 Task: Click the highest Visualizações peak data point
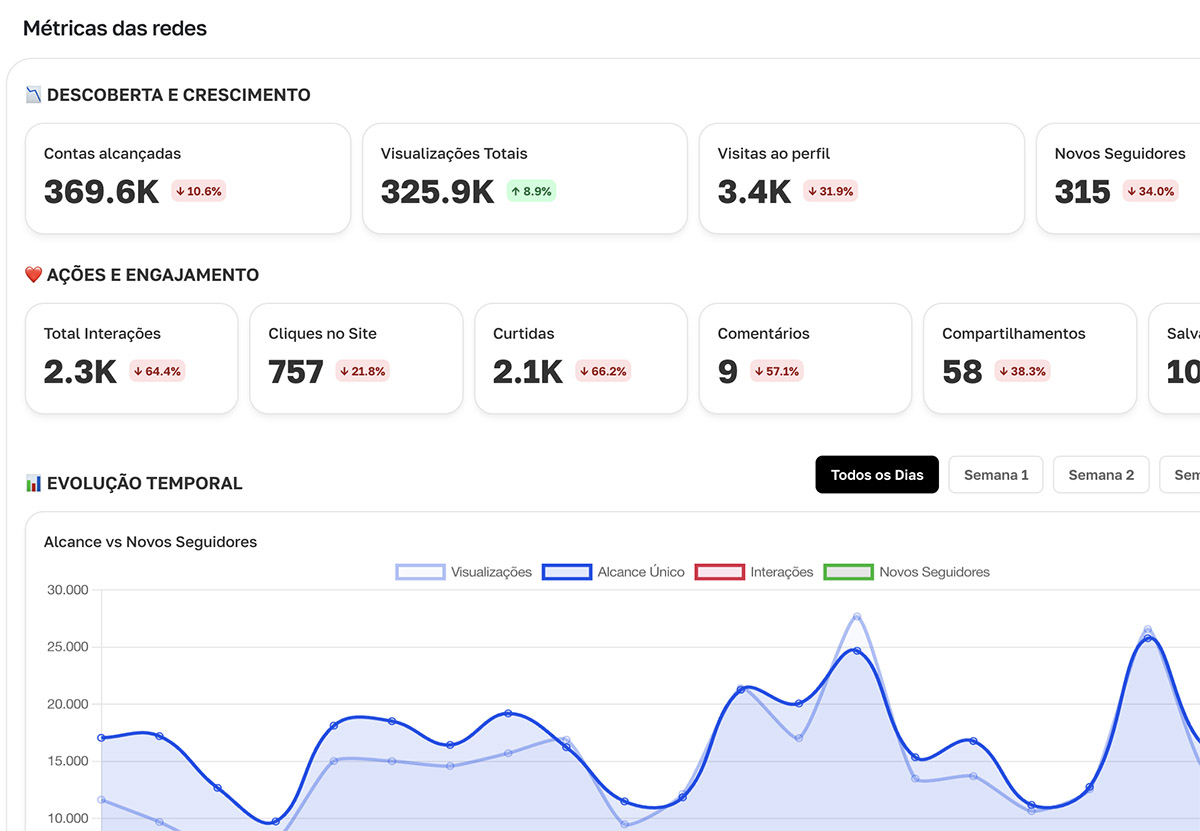click(x=857, y=617)
